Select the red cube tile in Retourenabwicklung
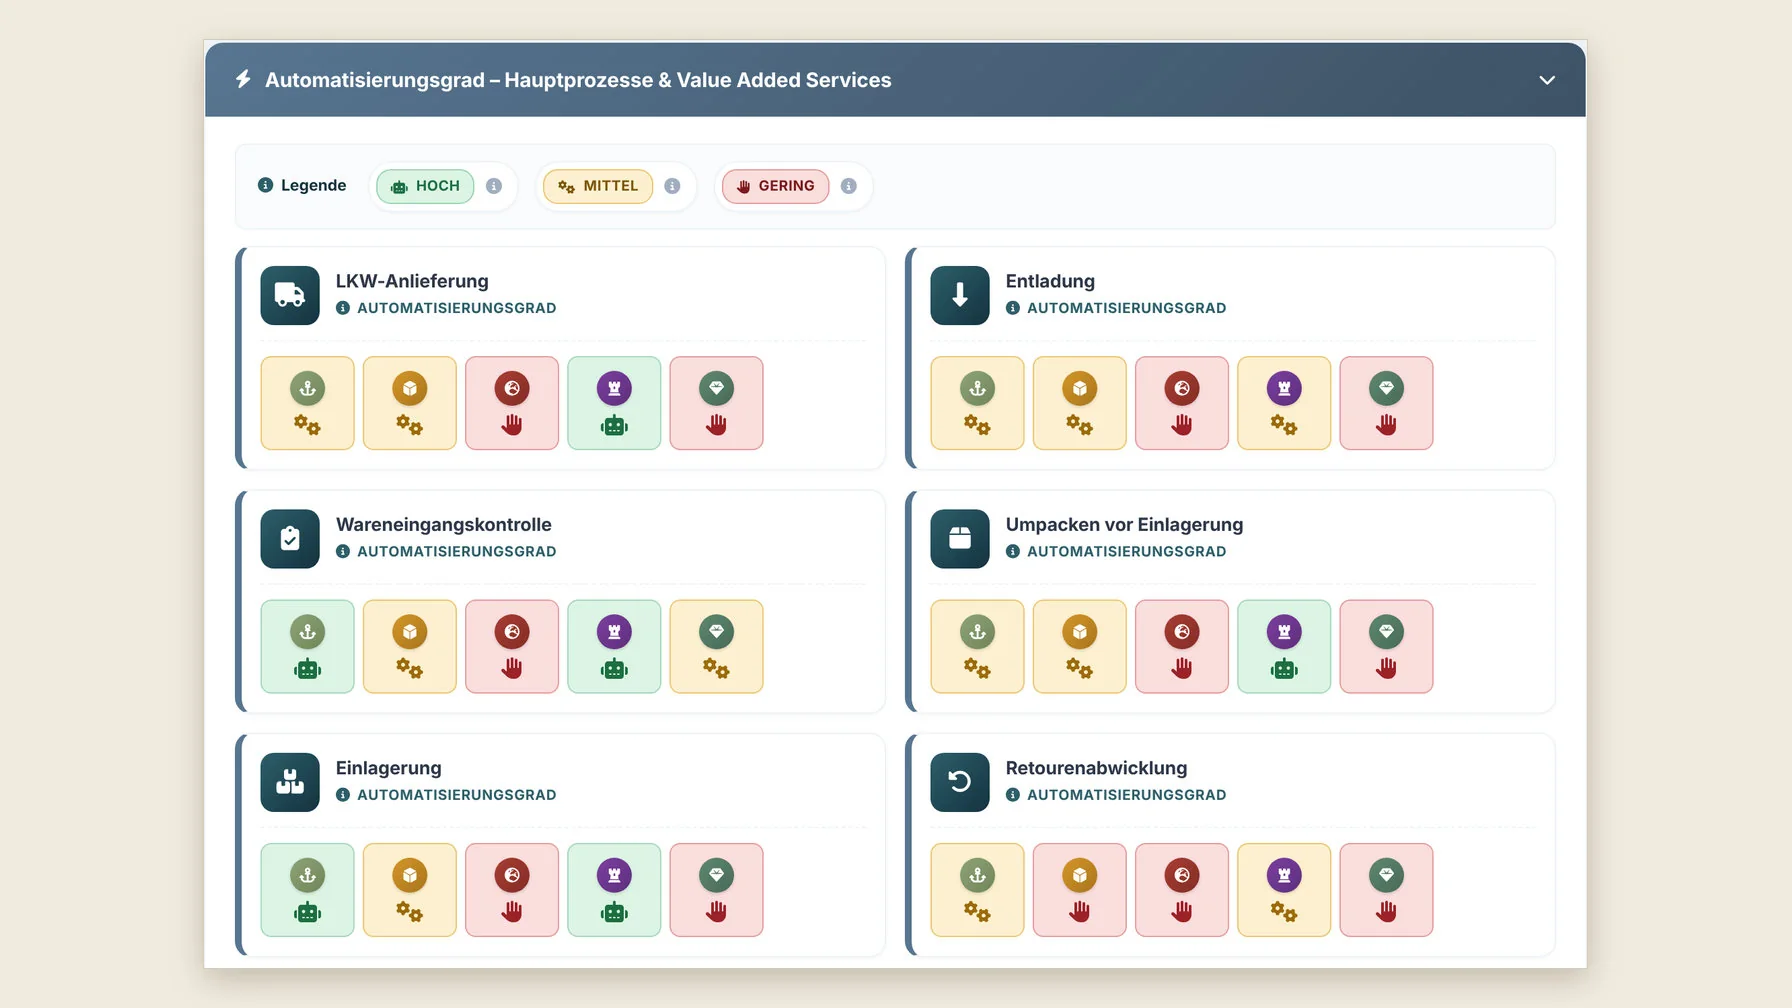The height and width of the screenshot is (1008, 1792). [x=1080, y=890]
